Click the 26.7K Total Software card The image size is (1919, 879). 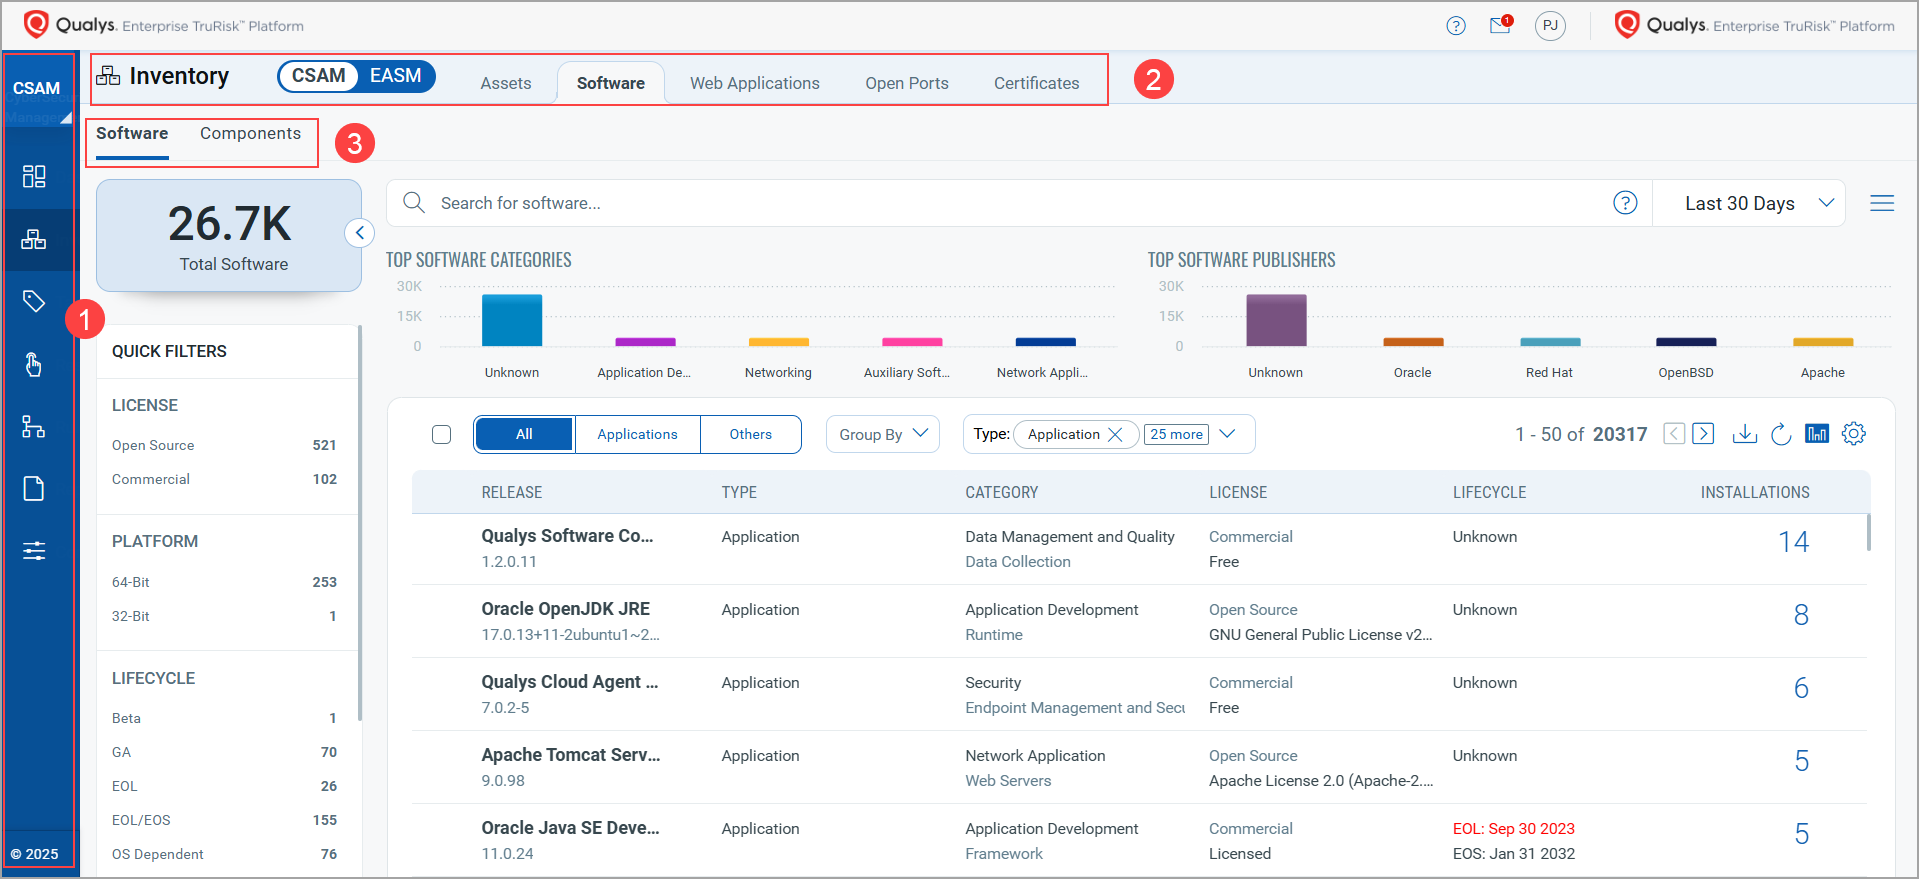coord(229,236)
